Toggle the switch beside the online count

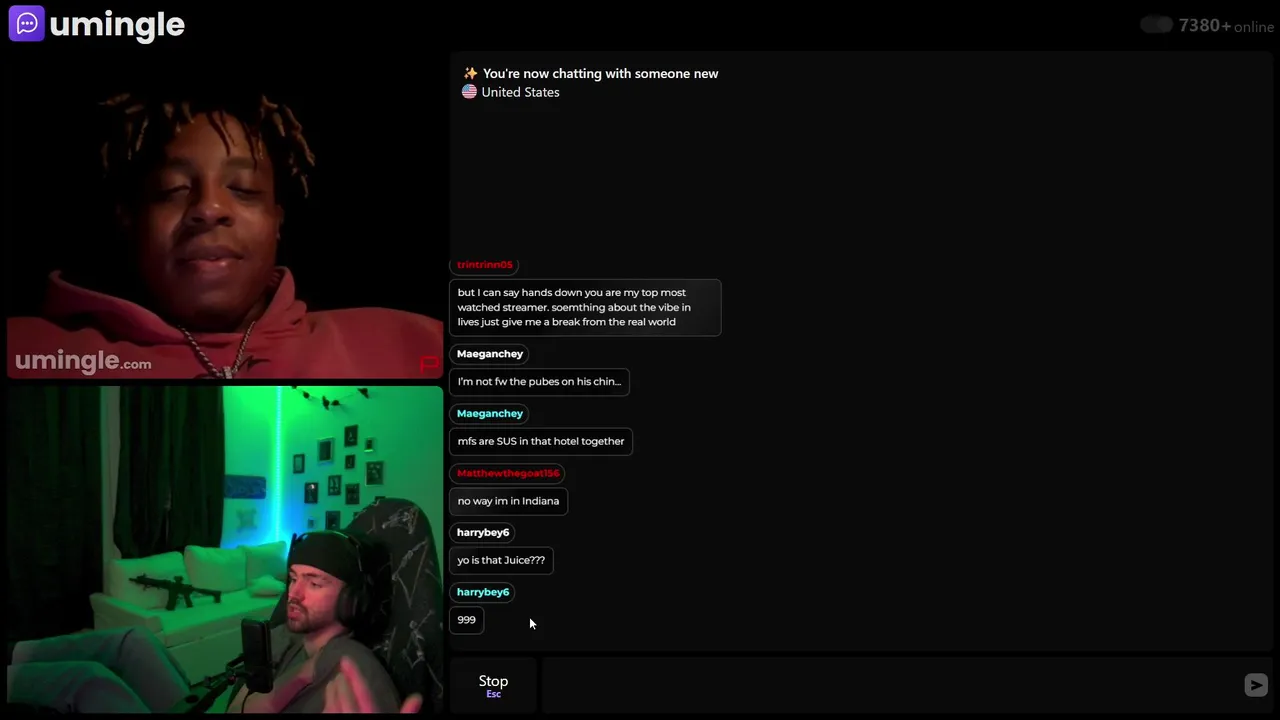[x=1156, y=25]
